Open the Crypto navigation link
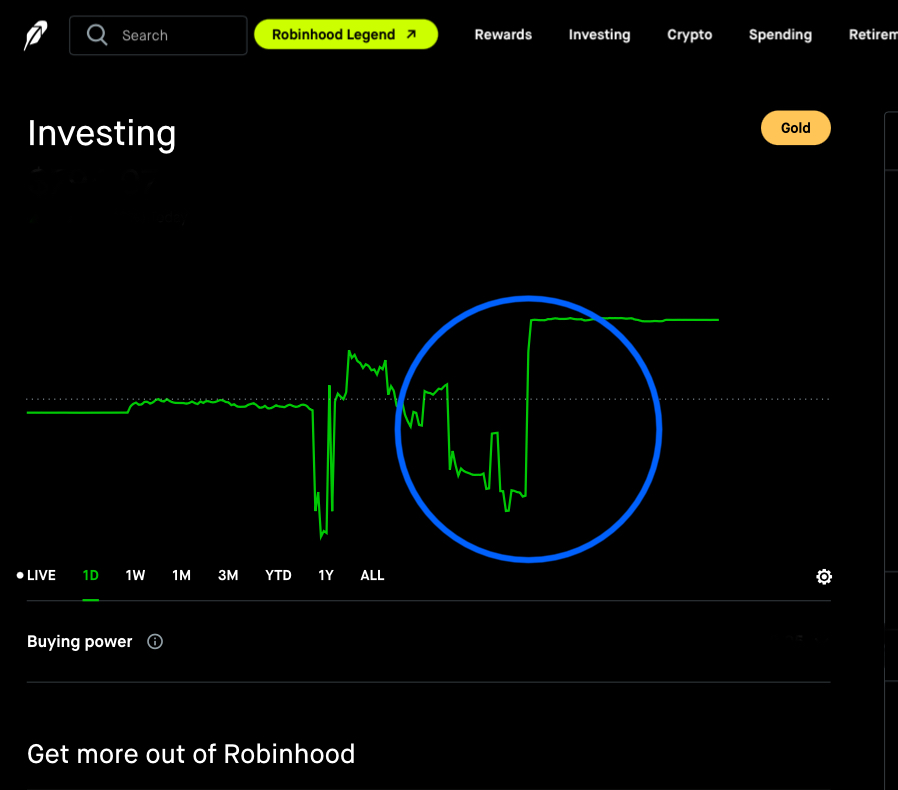The width and height of the screenshot is (898, 790). pyautogui.click(x=690, y=35)
